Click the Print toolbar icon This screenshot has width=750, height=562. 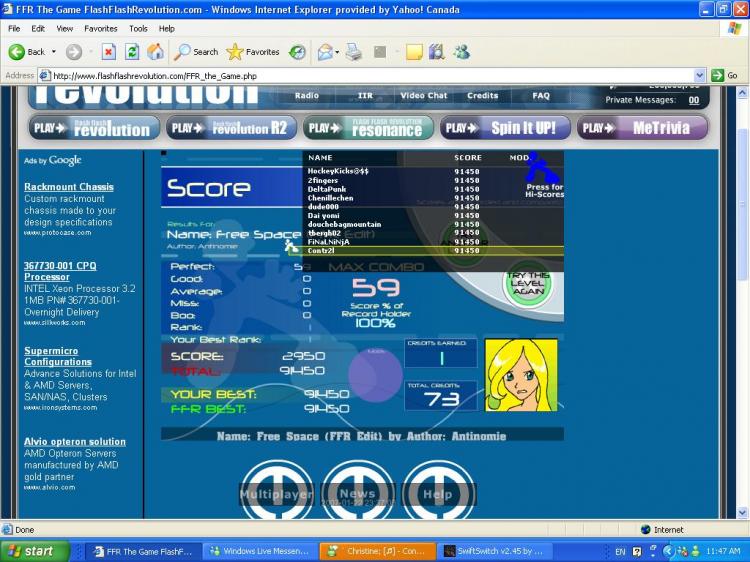[x=353, y=52]
